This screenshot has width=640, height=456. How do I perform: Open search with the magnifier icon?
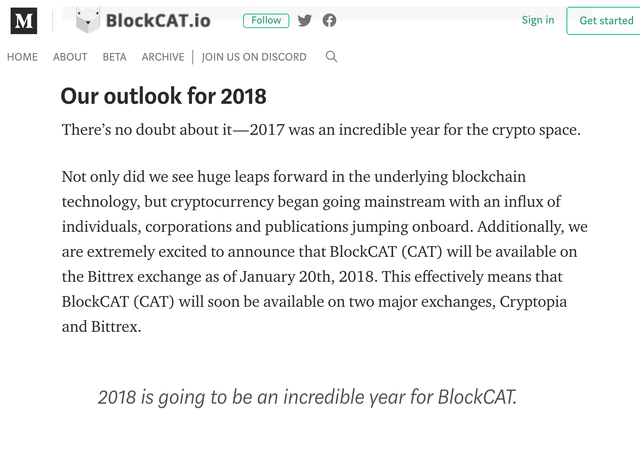point(331,57)
